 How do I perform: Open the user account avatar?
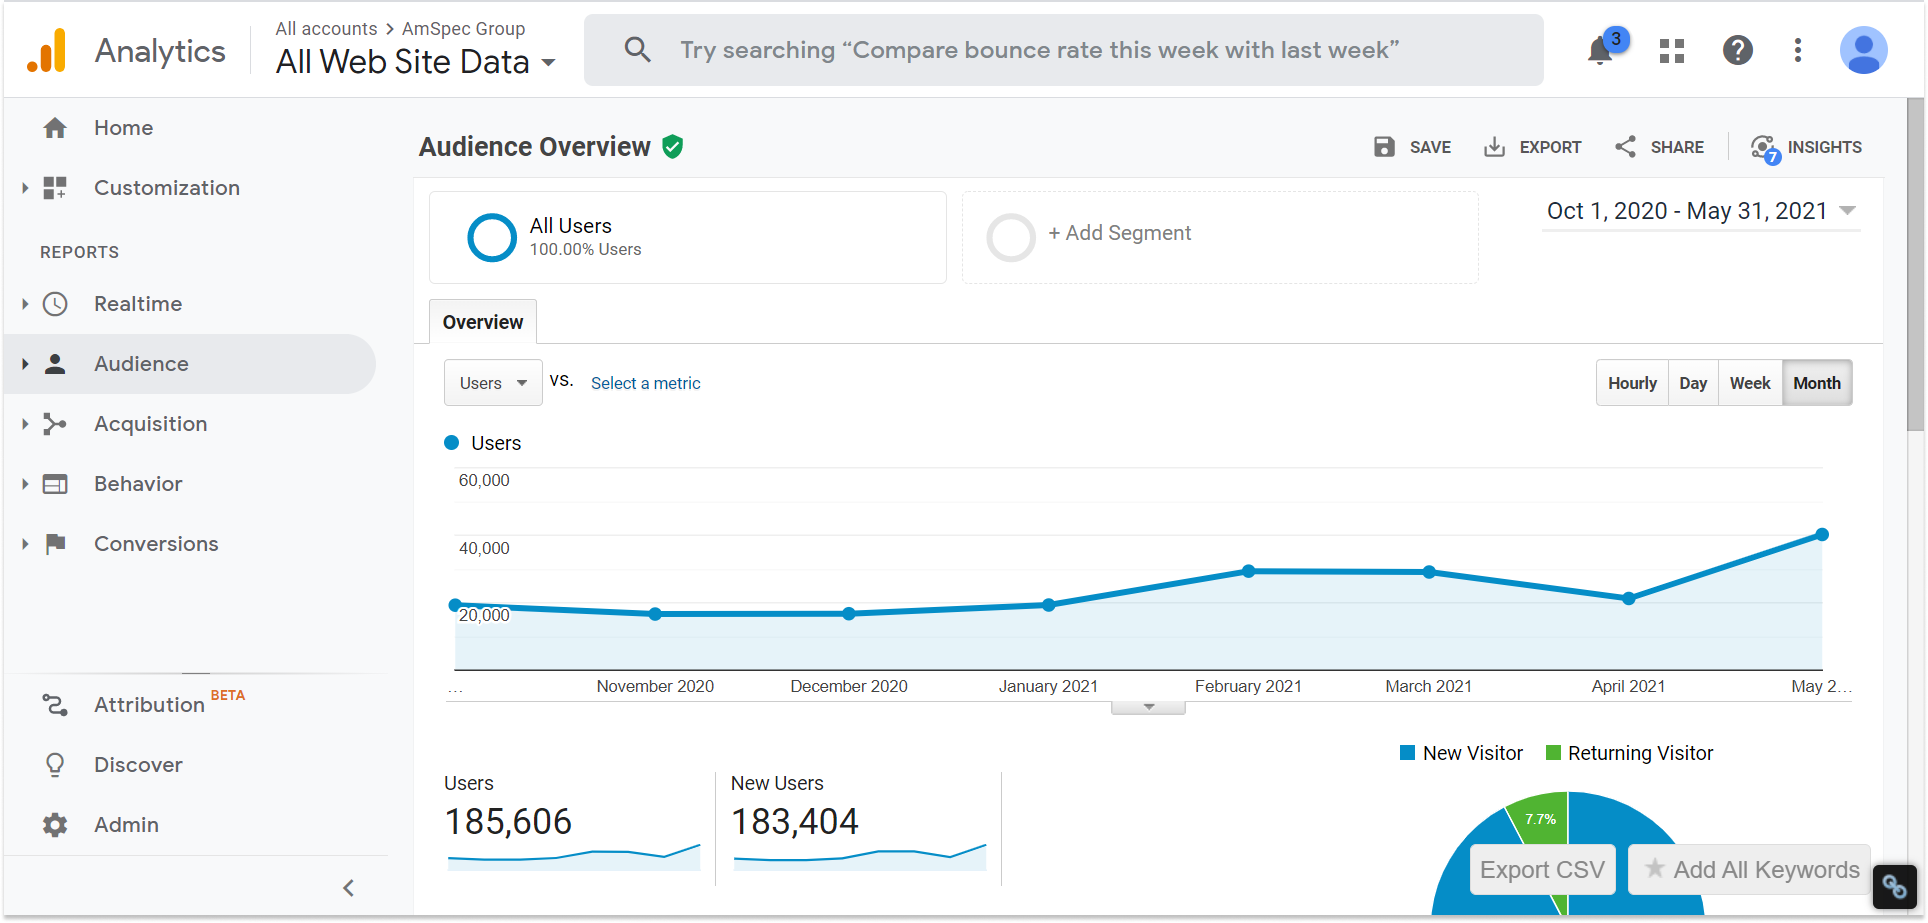tap(1864, 50)
